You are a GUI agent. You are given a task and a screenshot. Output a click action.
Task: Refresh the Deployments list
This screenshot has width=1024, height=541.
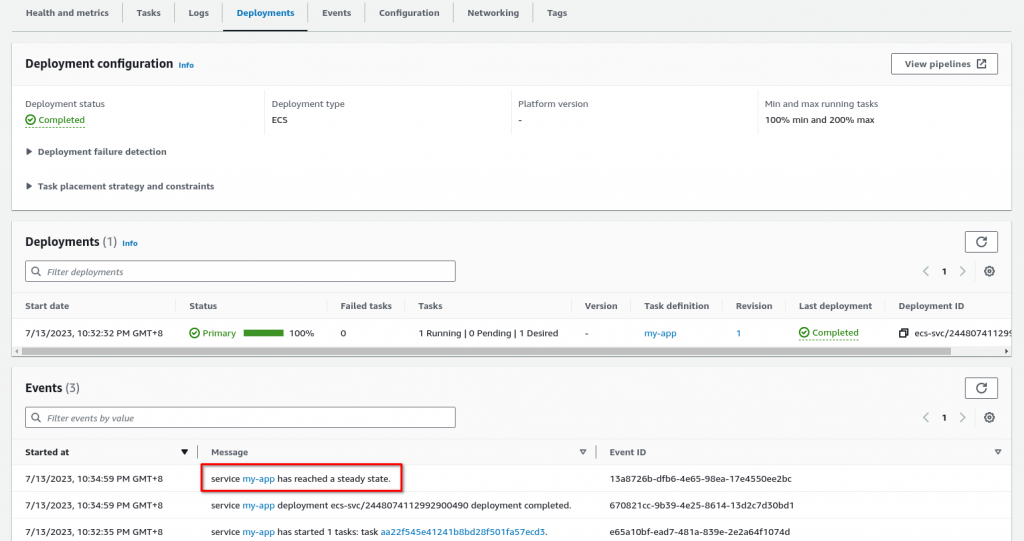pyautogui.click(x=981, y=242)
